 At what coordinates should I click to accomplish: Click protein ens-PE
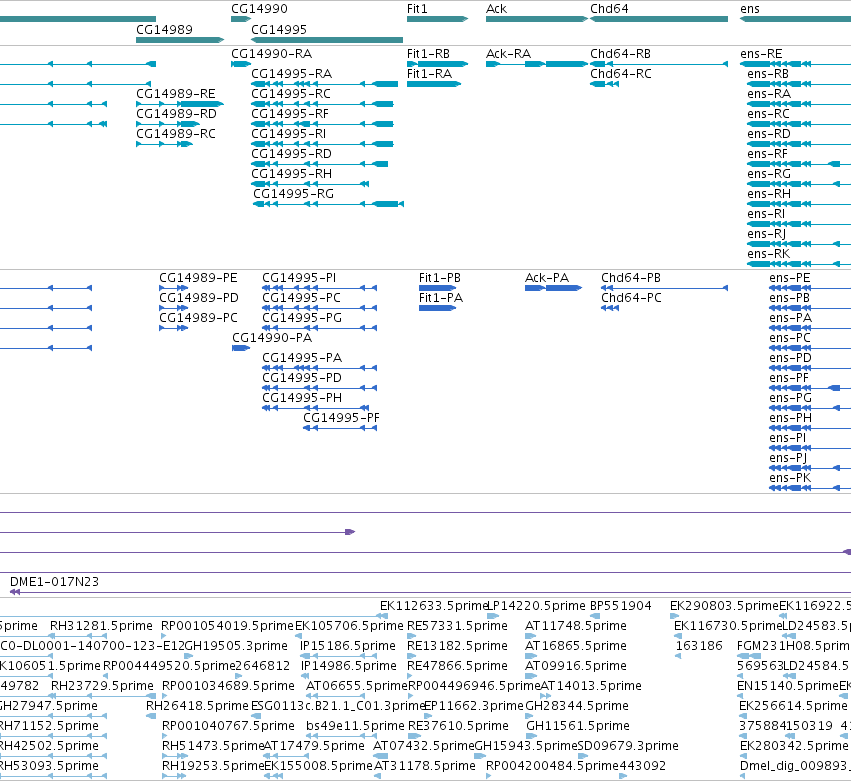point(810,288)
